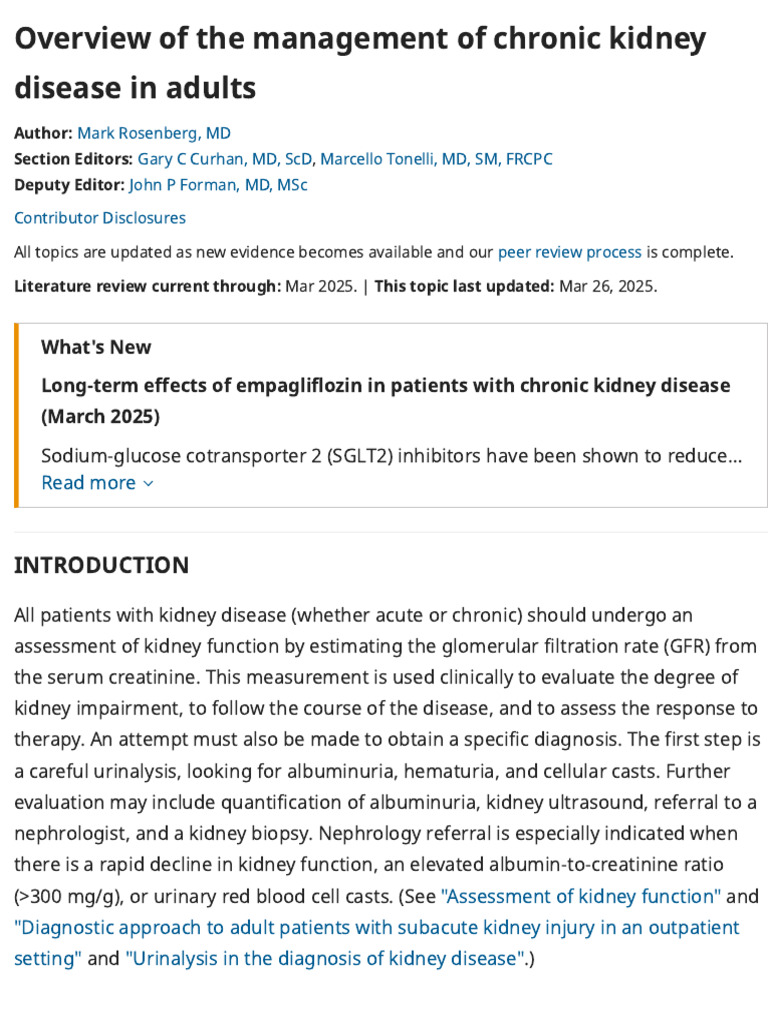
Task: Click the Deputy Editor label
Action: (x=69, y=185)
